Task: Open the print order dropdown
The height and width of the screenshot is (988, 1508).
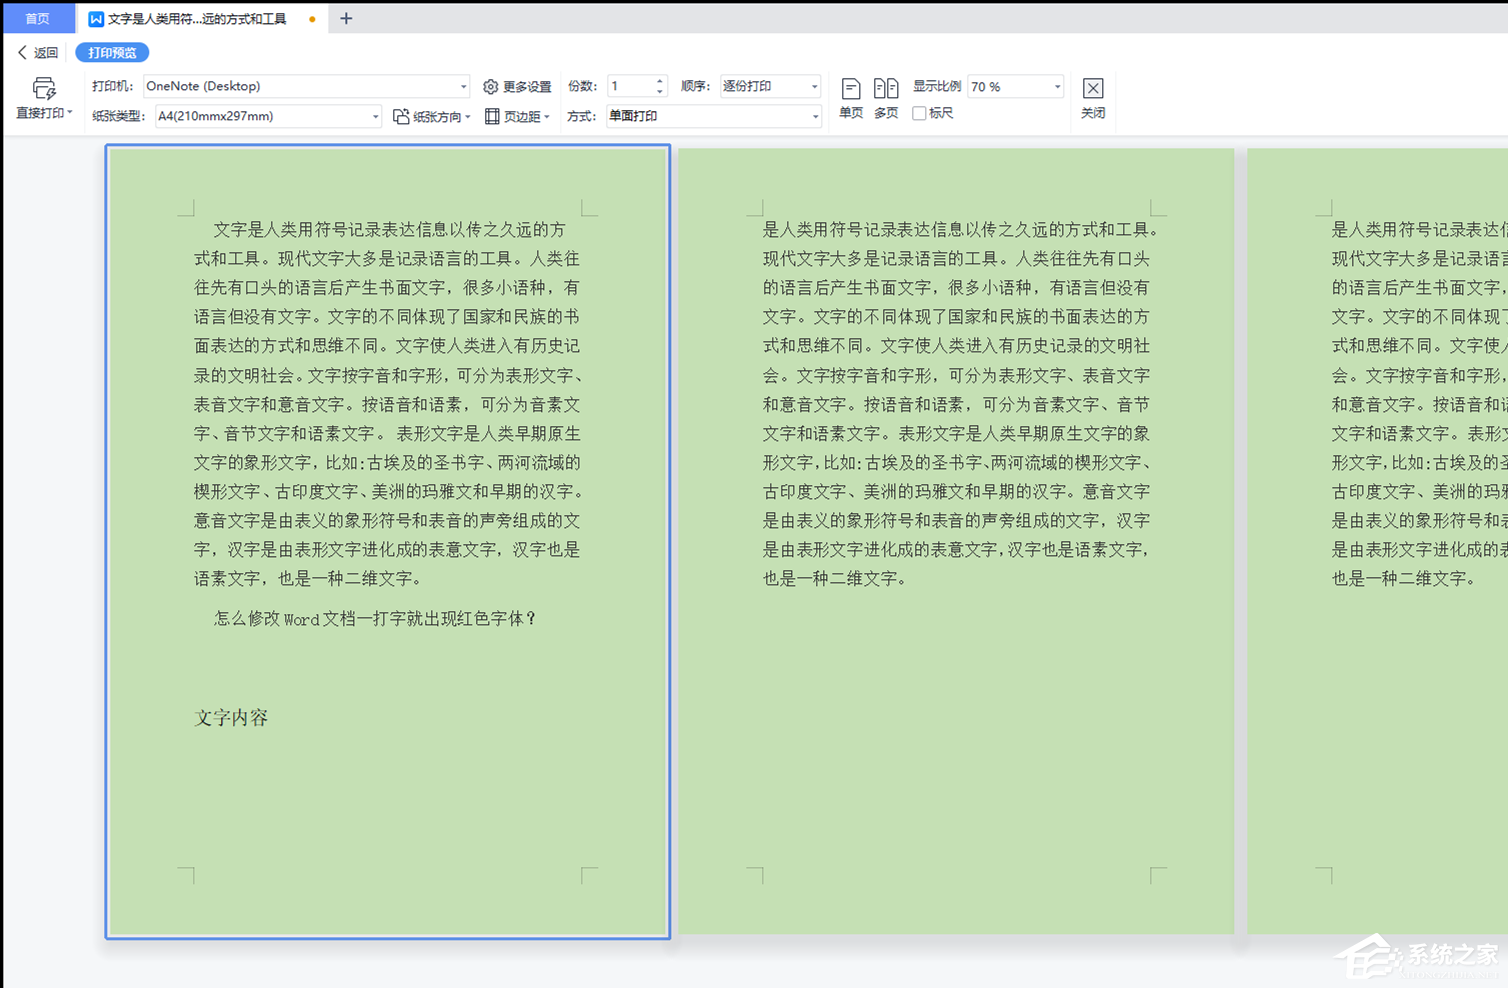Action: [770, 86]
